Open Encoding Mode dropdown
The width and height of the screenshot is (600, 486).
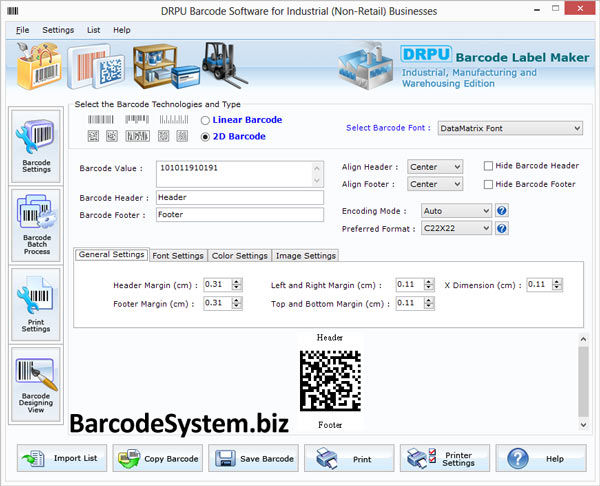coord(456,211)
